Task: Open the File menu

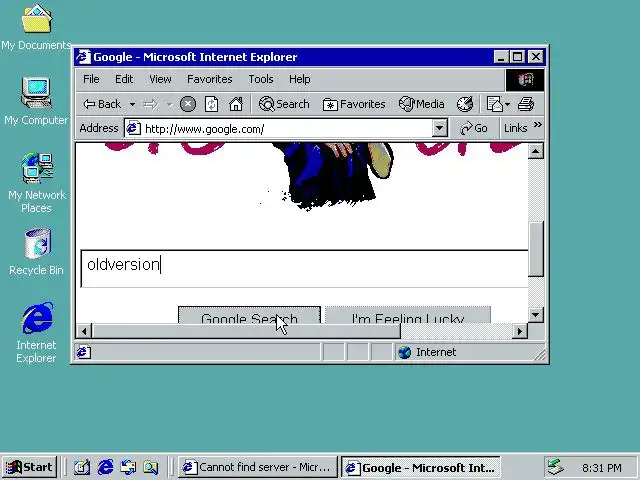Action: [91, 79]
